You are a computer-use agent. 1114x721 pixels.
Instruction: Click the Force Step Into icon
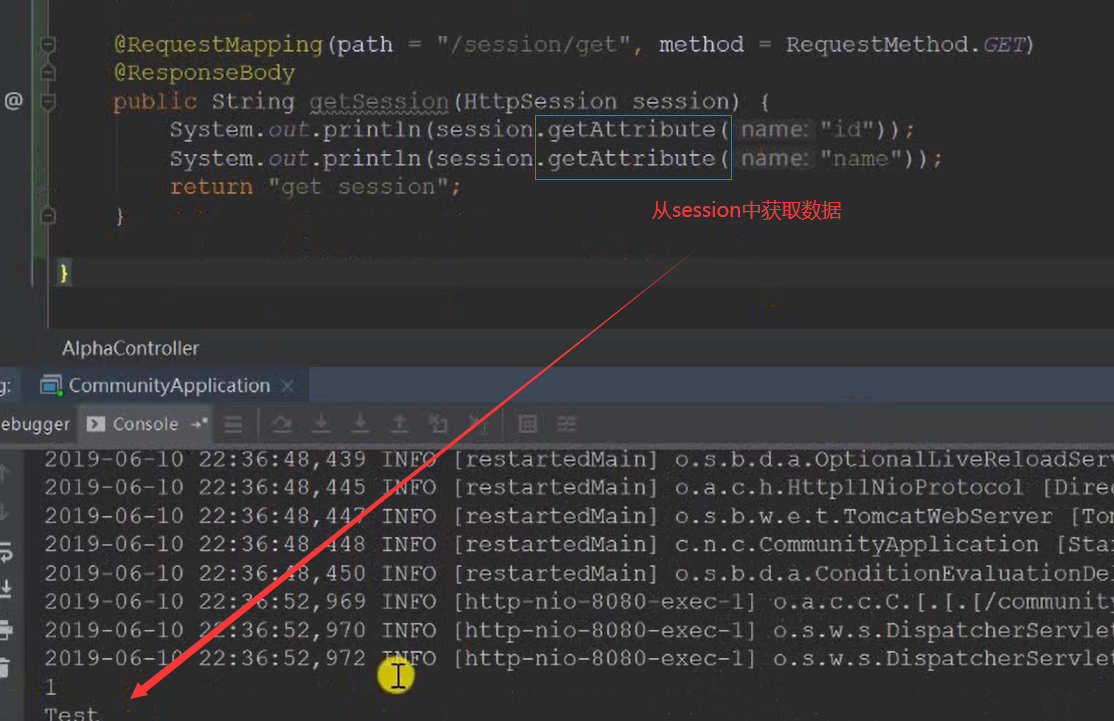pyautogui.click(x=360, y=424)
